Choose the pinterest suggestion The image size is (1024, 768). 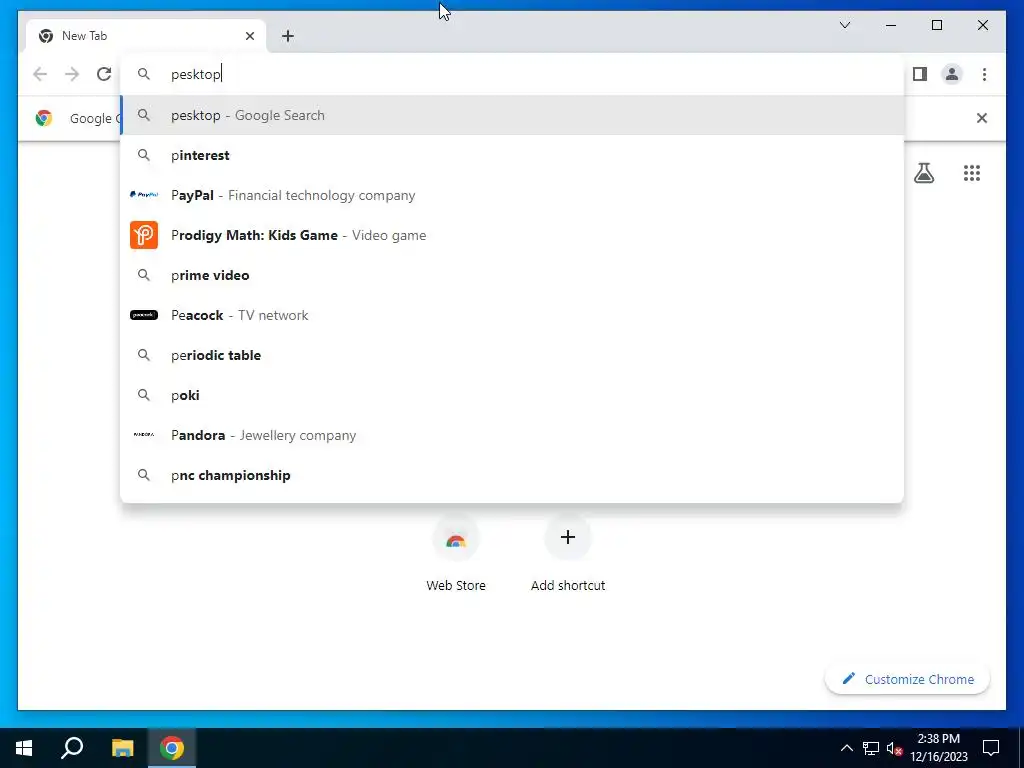(x=512, y=155)
